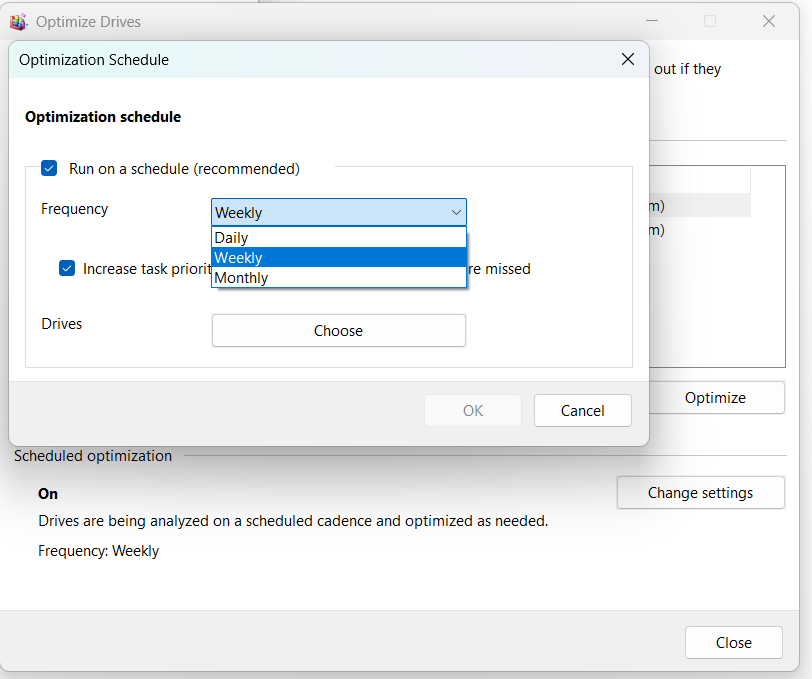Image resolution: width=812 pixels, height=679 pixels.
Task: Click the maximize button of Optimize Drives
Action: pyautogui.click(x=710, y=21)
